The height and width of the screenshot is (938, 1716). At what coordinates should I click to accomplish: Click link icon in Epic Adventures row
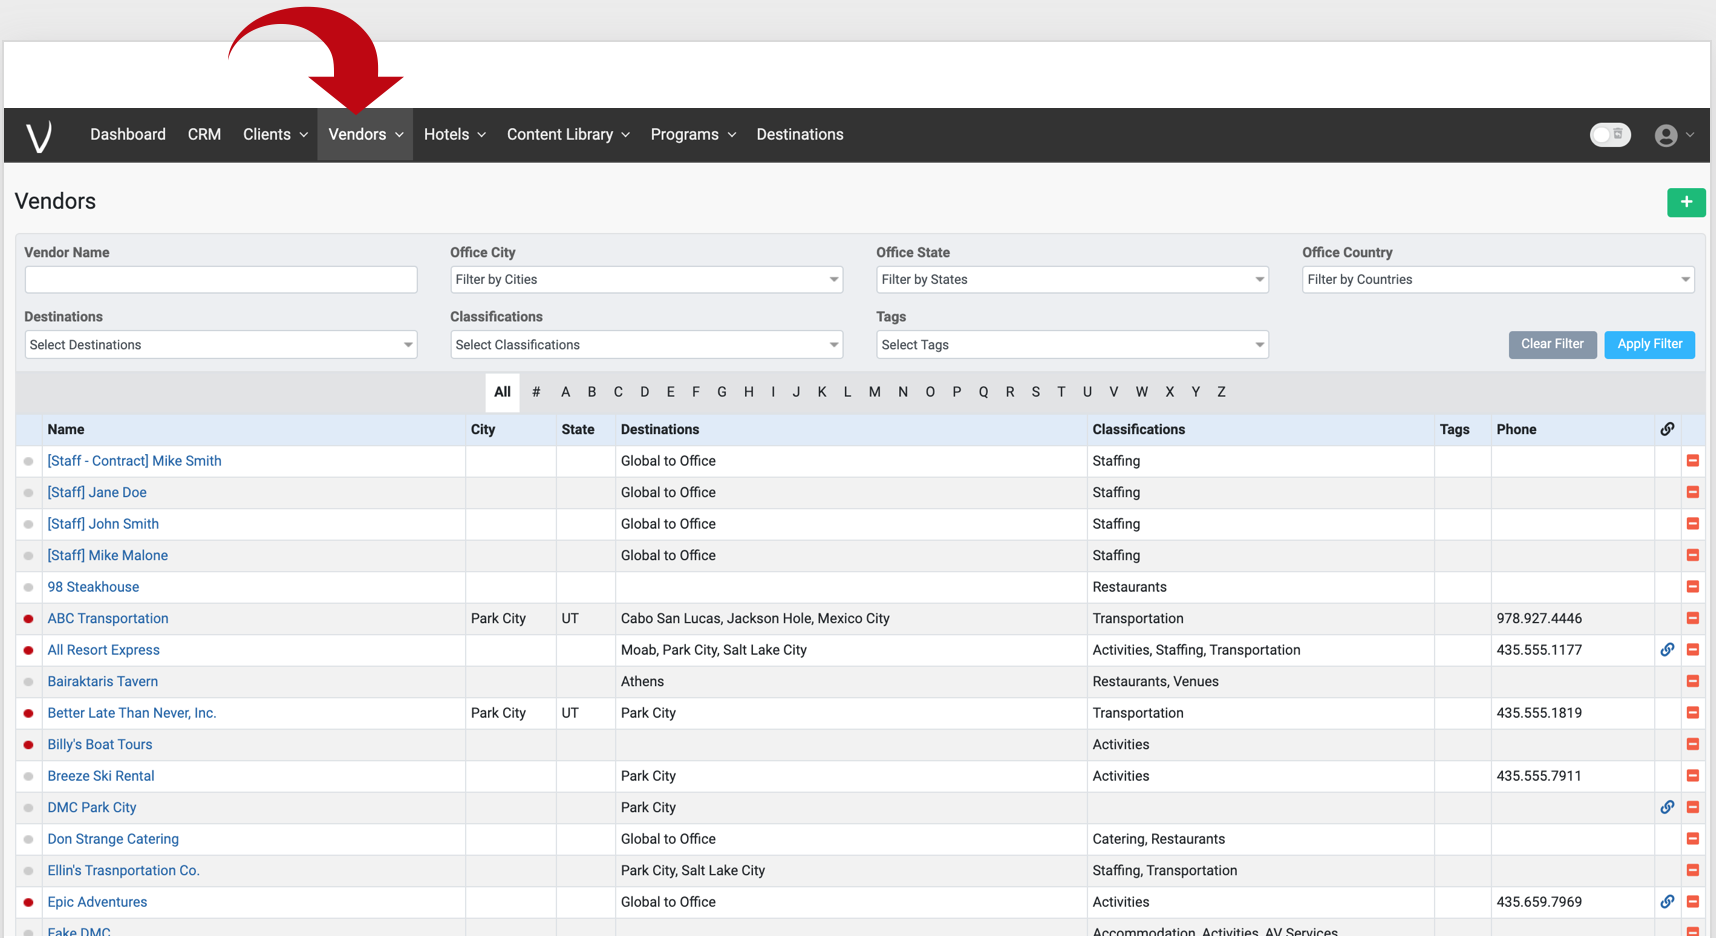pos(1667,902)
